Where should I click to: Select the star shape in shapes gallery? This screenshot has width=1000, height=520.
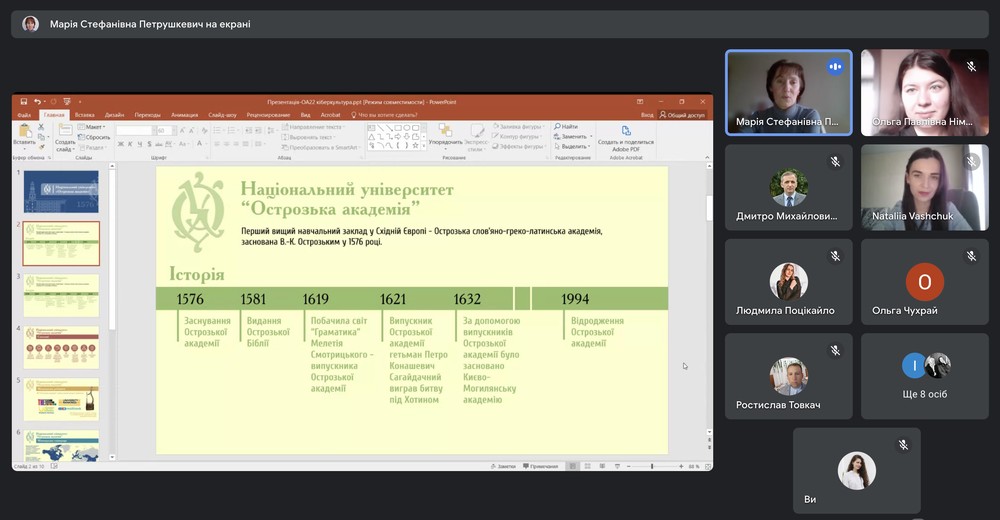click(415, 145)
